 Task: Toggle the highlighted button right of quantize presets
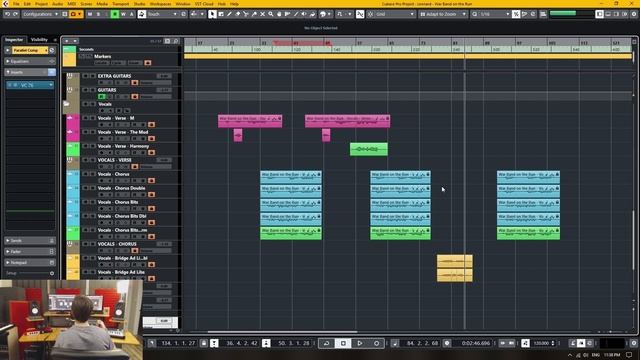tap(516, 14)
